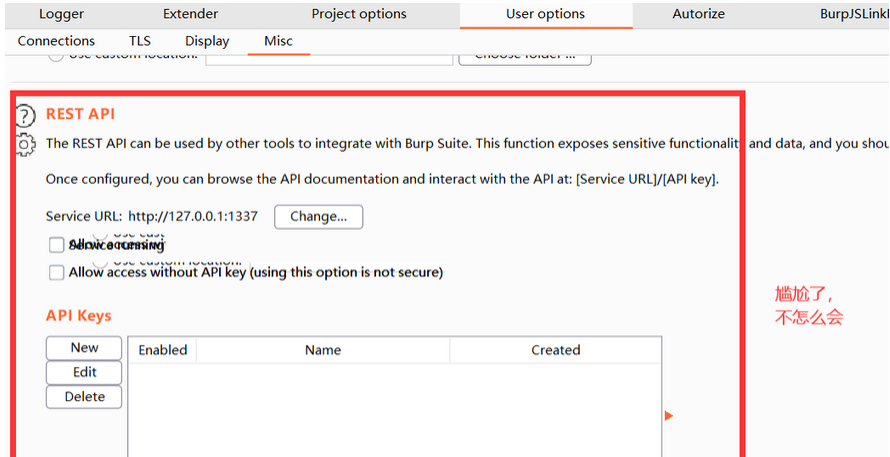Click the Enabled column header
Image resolution: width=890 pixels, height=457 pixels.
[x=163, y=350]
